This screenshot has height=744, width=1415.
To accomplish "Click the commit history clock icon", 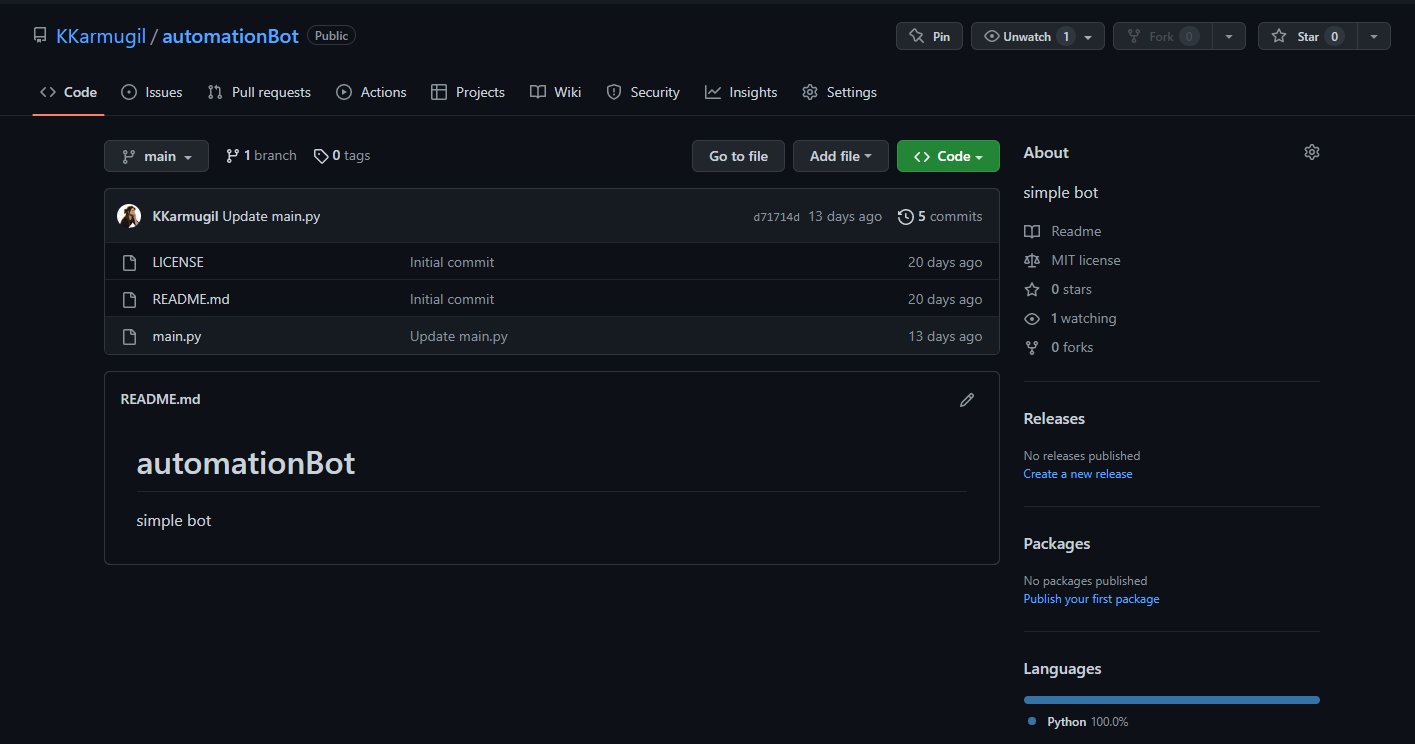I will click(x=906, y=216).
